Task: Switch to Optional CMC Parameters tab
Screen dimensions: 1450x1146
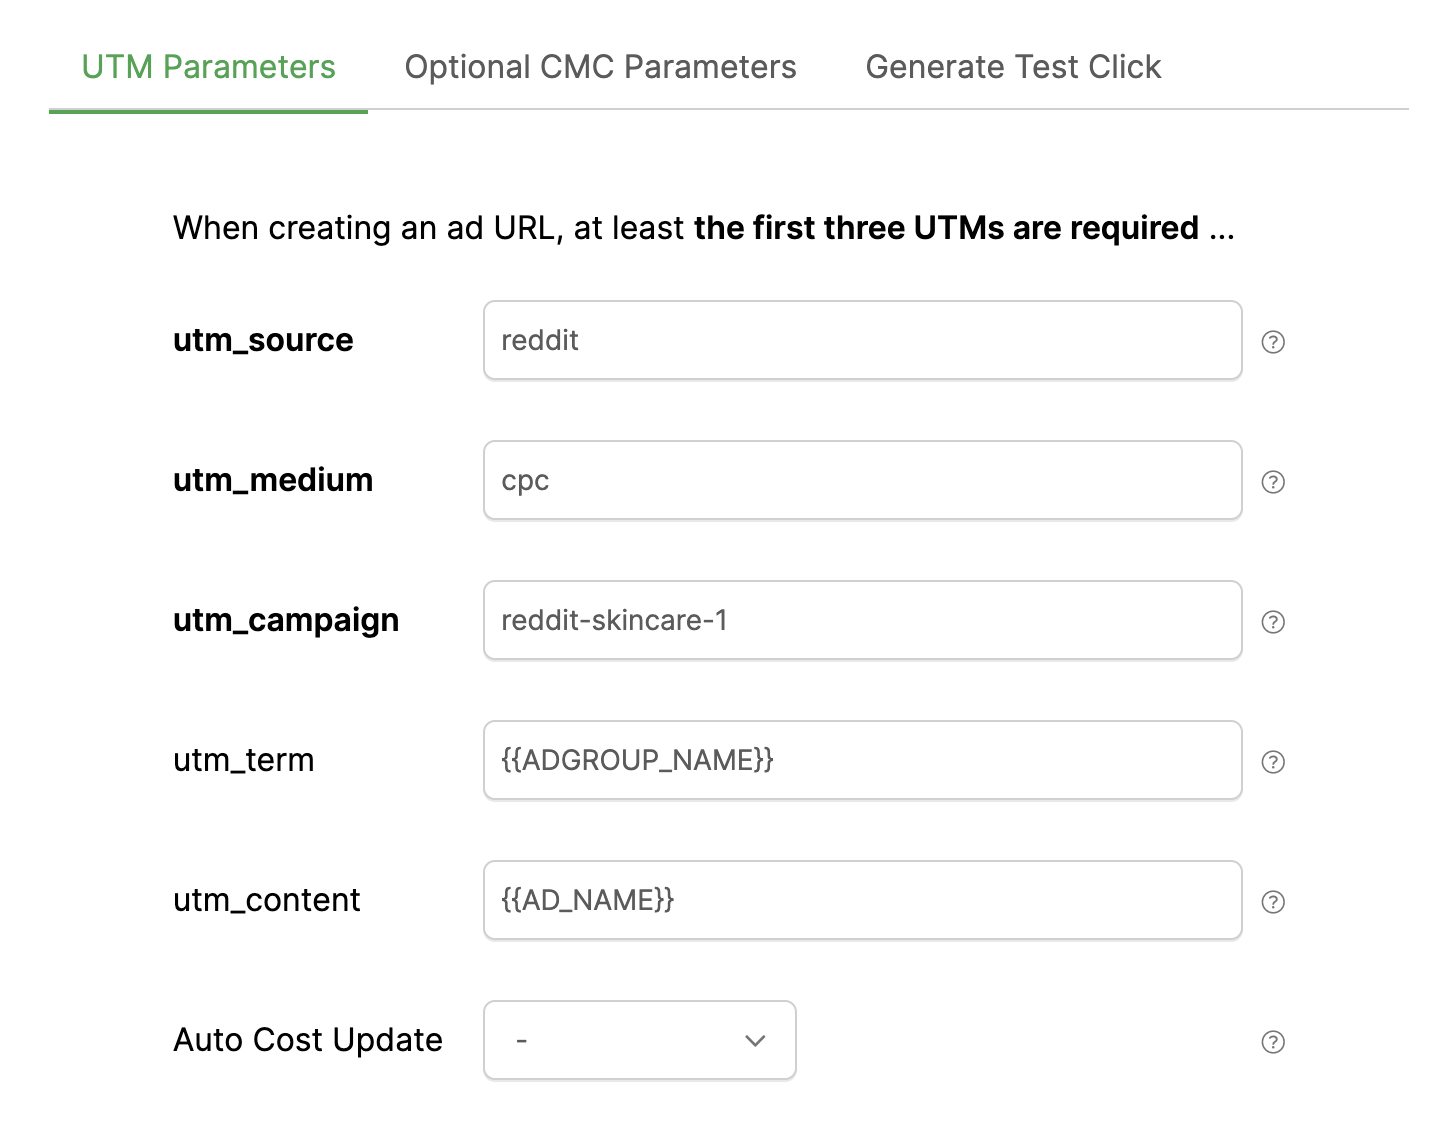Action: (600, 67)
